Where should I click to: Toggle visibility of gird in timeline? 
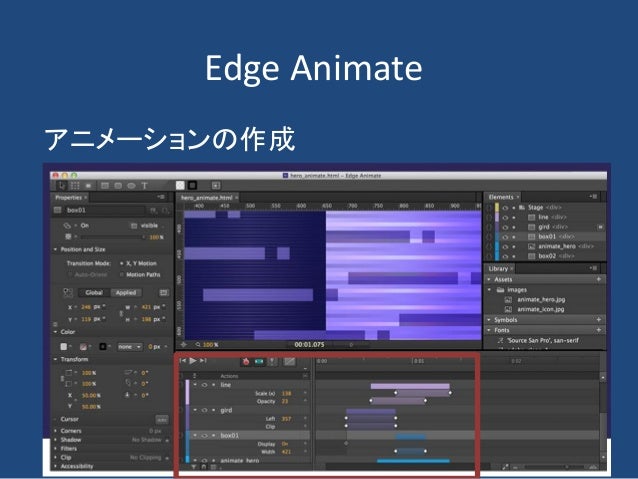coord(204,410)
